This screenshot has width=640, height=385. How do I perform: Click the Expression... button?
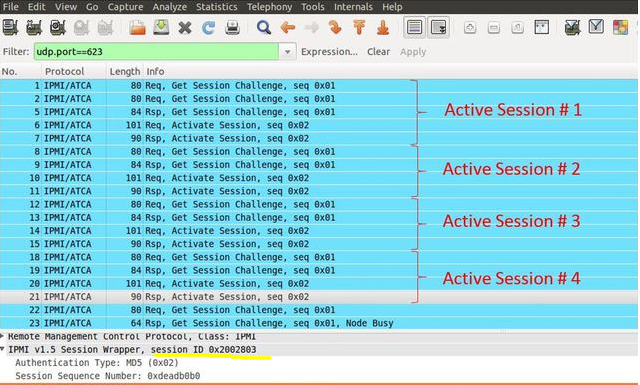pos(329,52)
